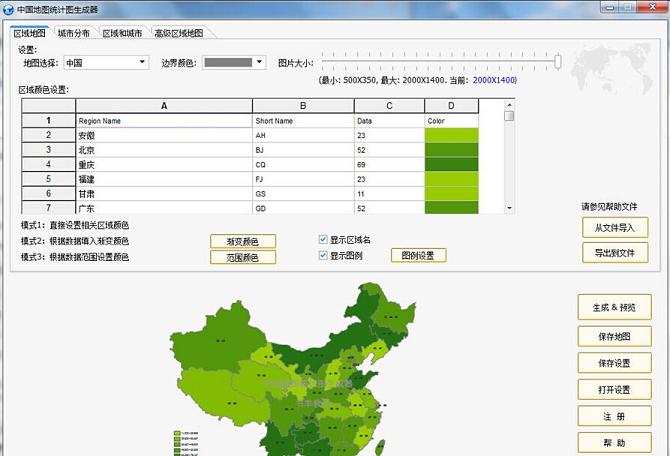Select column B header
Screen dimensions: 670x456
[x=303, y=106]
